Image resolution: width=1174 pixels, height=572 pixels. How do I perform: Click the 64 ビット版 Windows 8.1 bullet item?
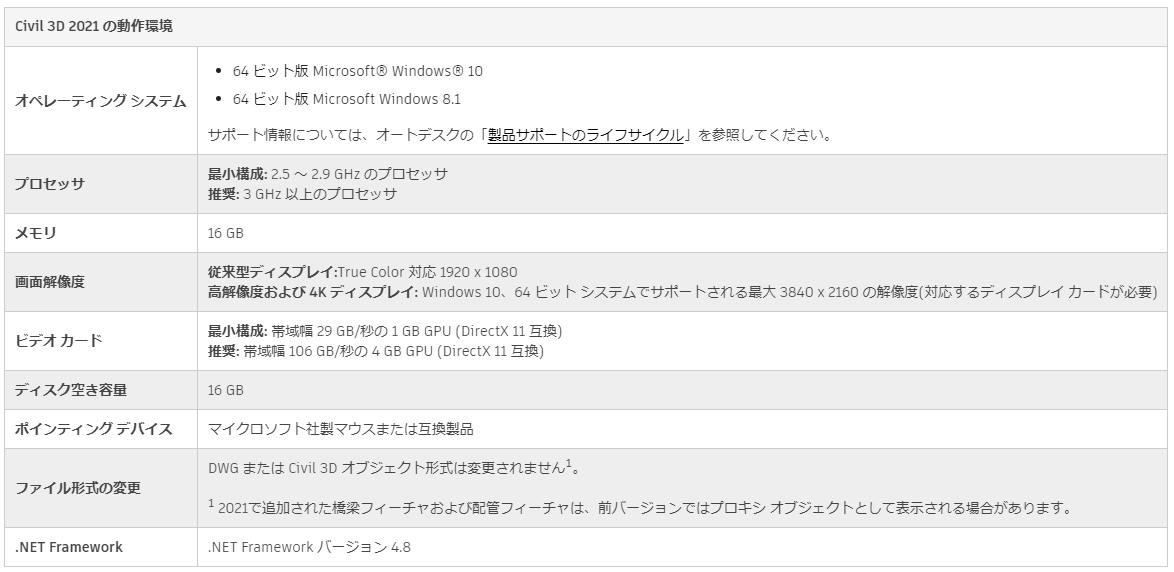(x=347, y=99)
